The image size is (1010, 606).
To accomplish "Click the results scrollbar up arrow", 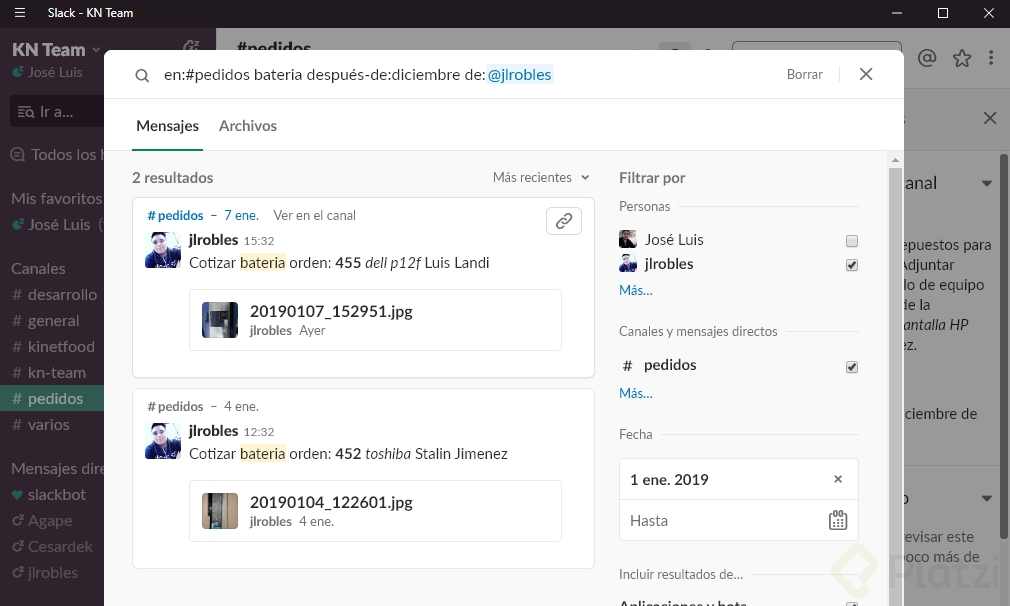I will (895, 160).
